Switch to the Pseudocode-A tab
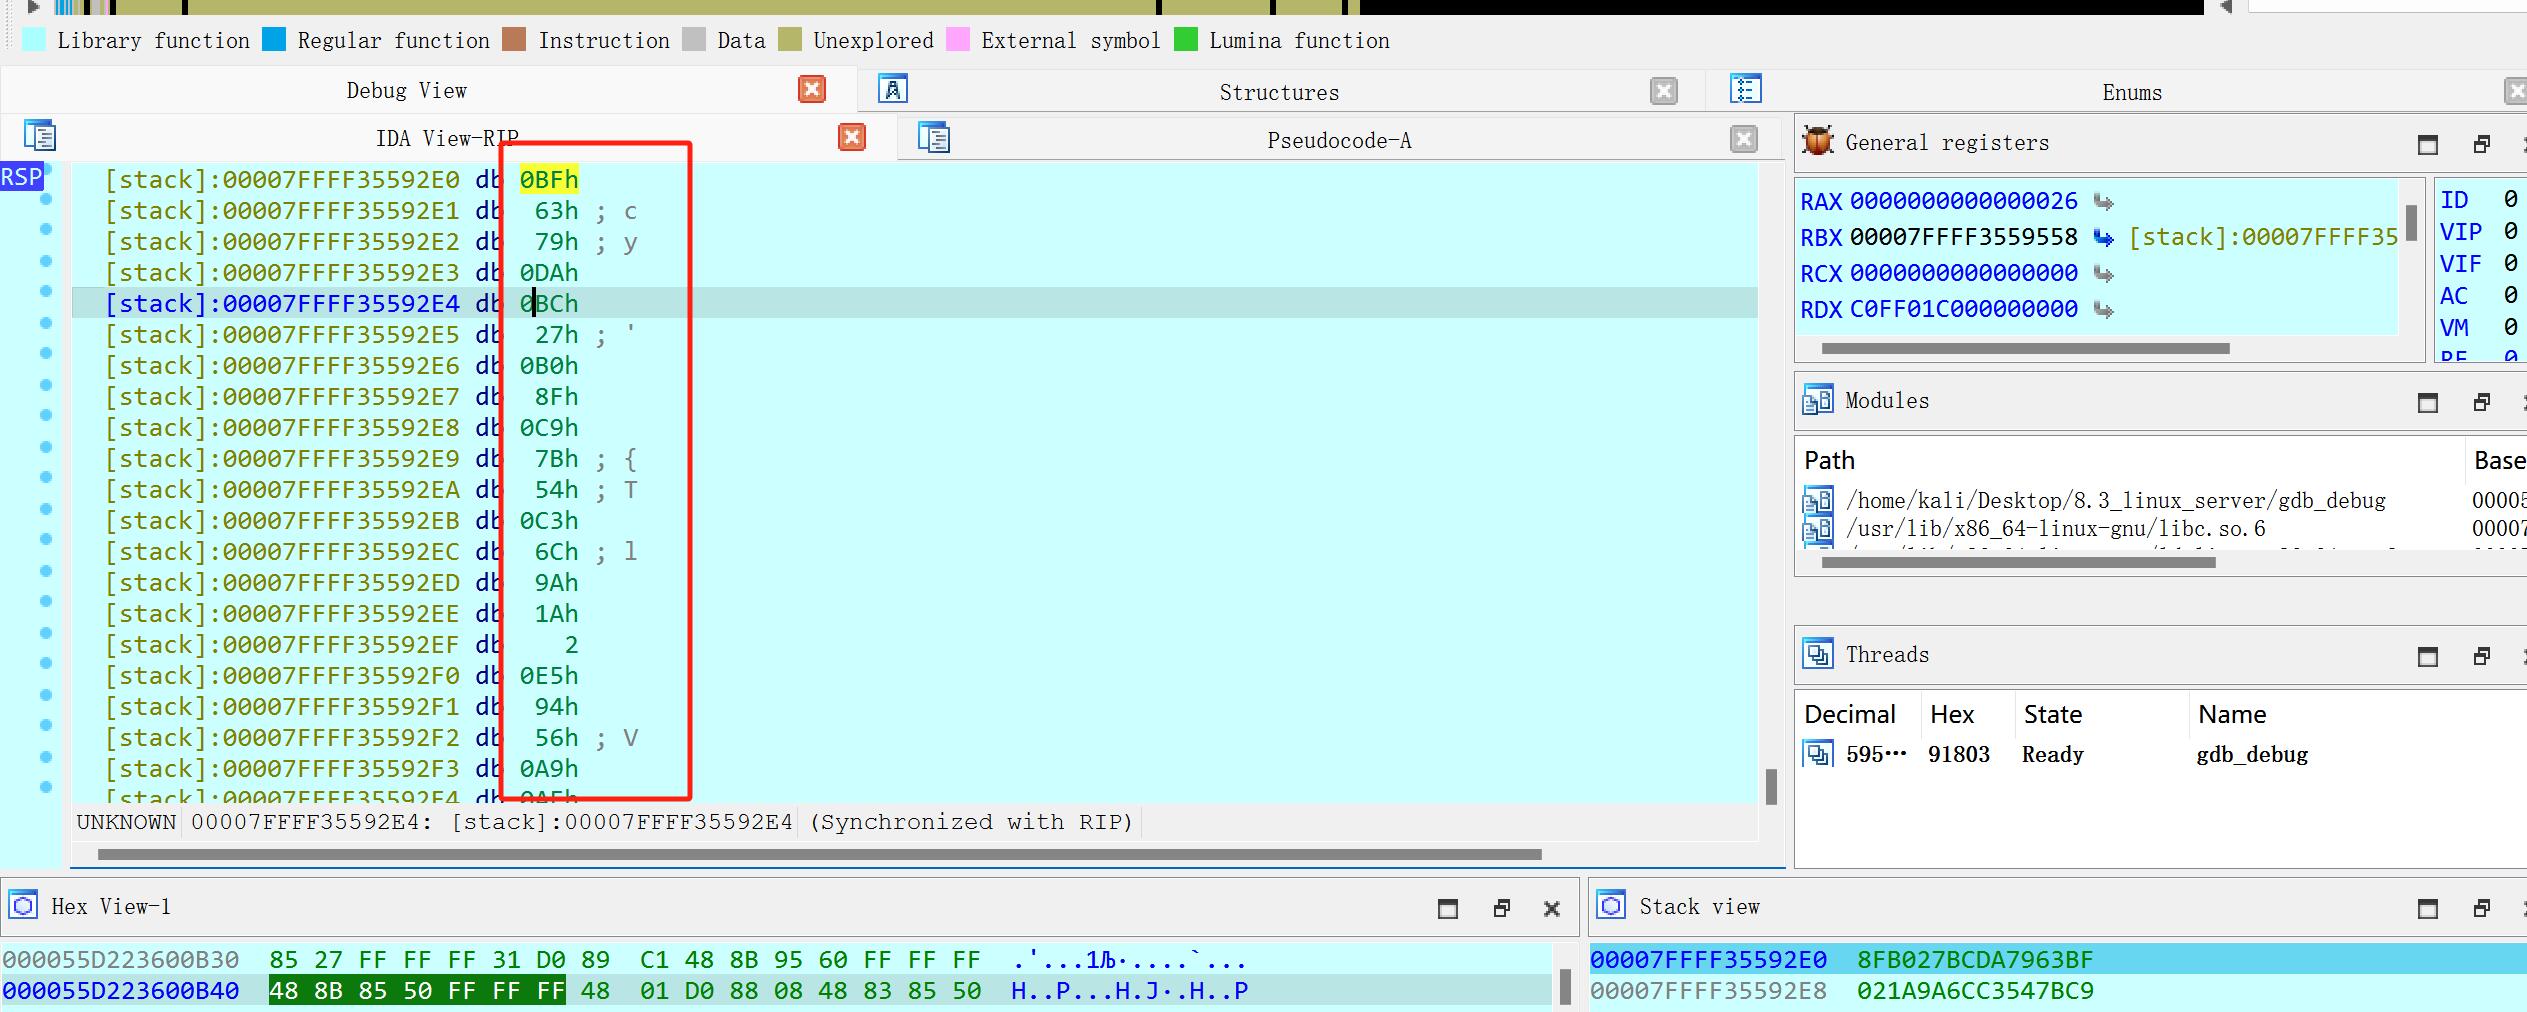This screenshot has height=1012, width=2527. [1338, 140]
